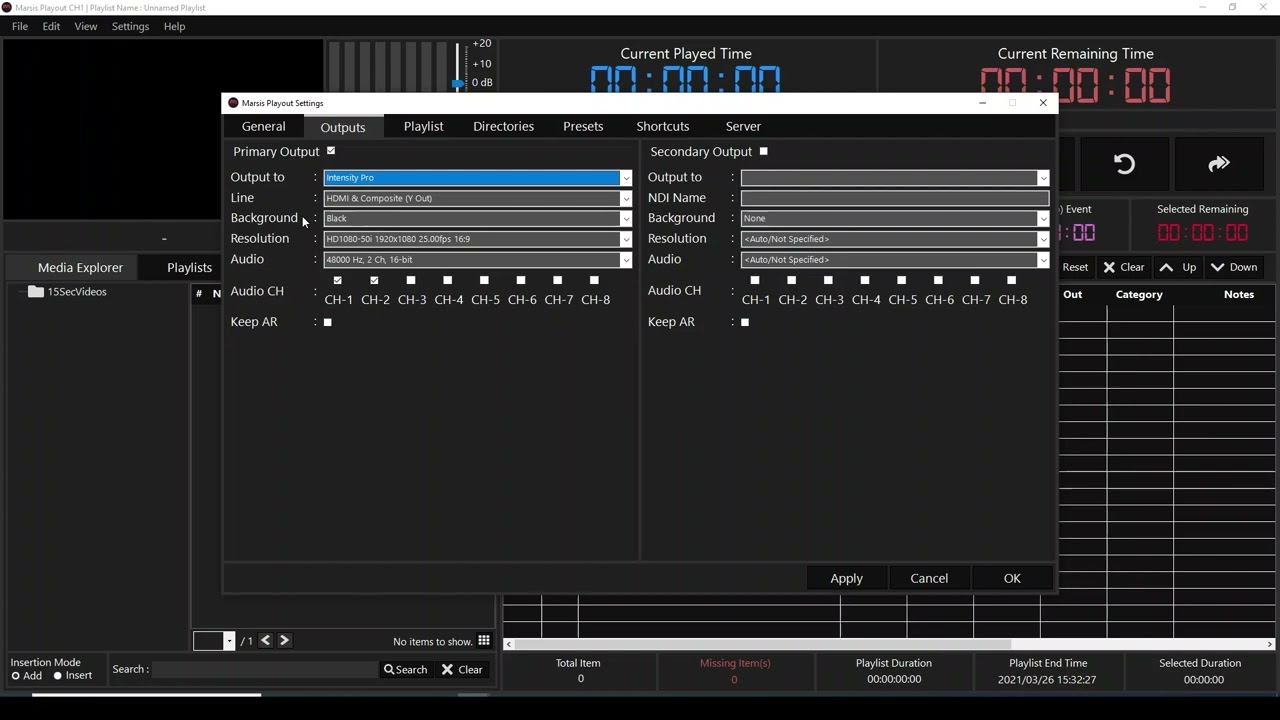
Task: Switch to the General tab
Action: (264, 127)
